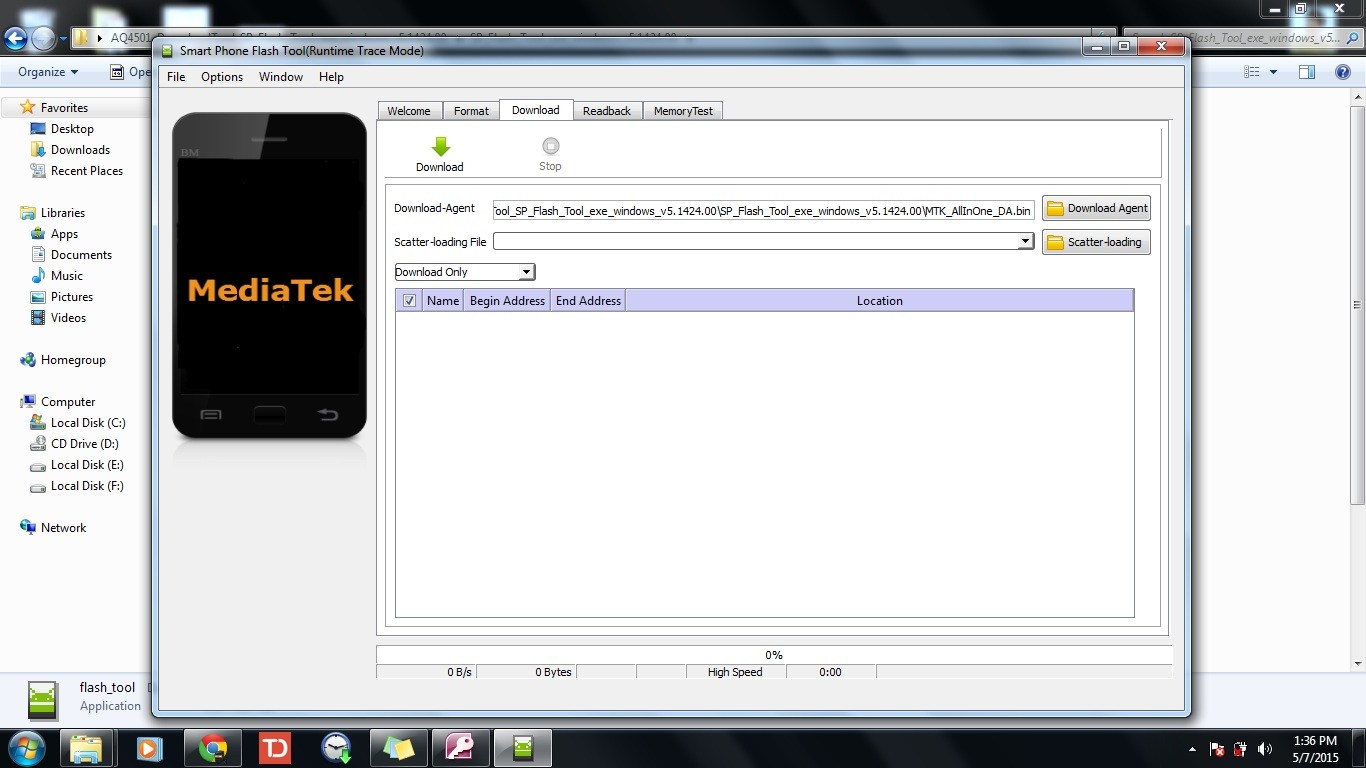Click the Location column header

879,300
